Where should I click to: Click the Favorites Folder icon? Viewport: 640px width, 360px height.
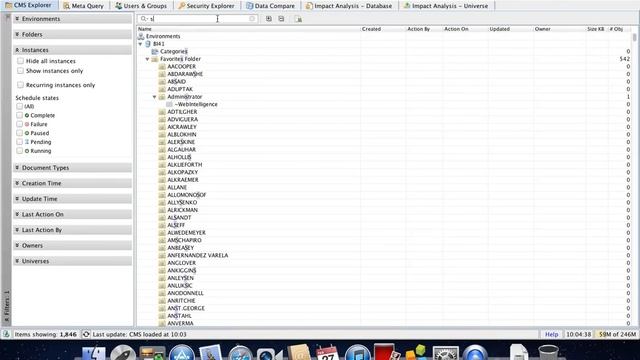(155, 59)
